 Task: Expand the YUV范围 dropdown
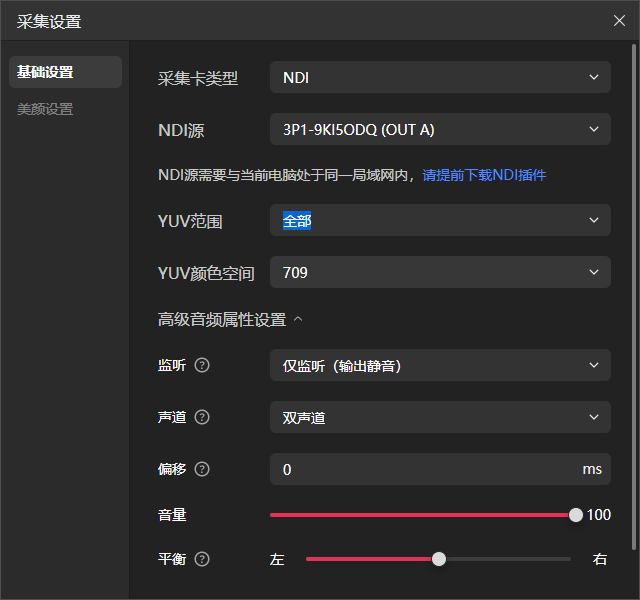tap(440, 220)
